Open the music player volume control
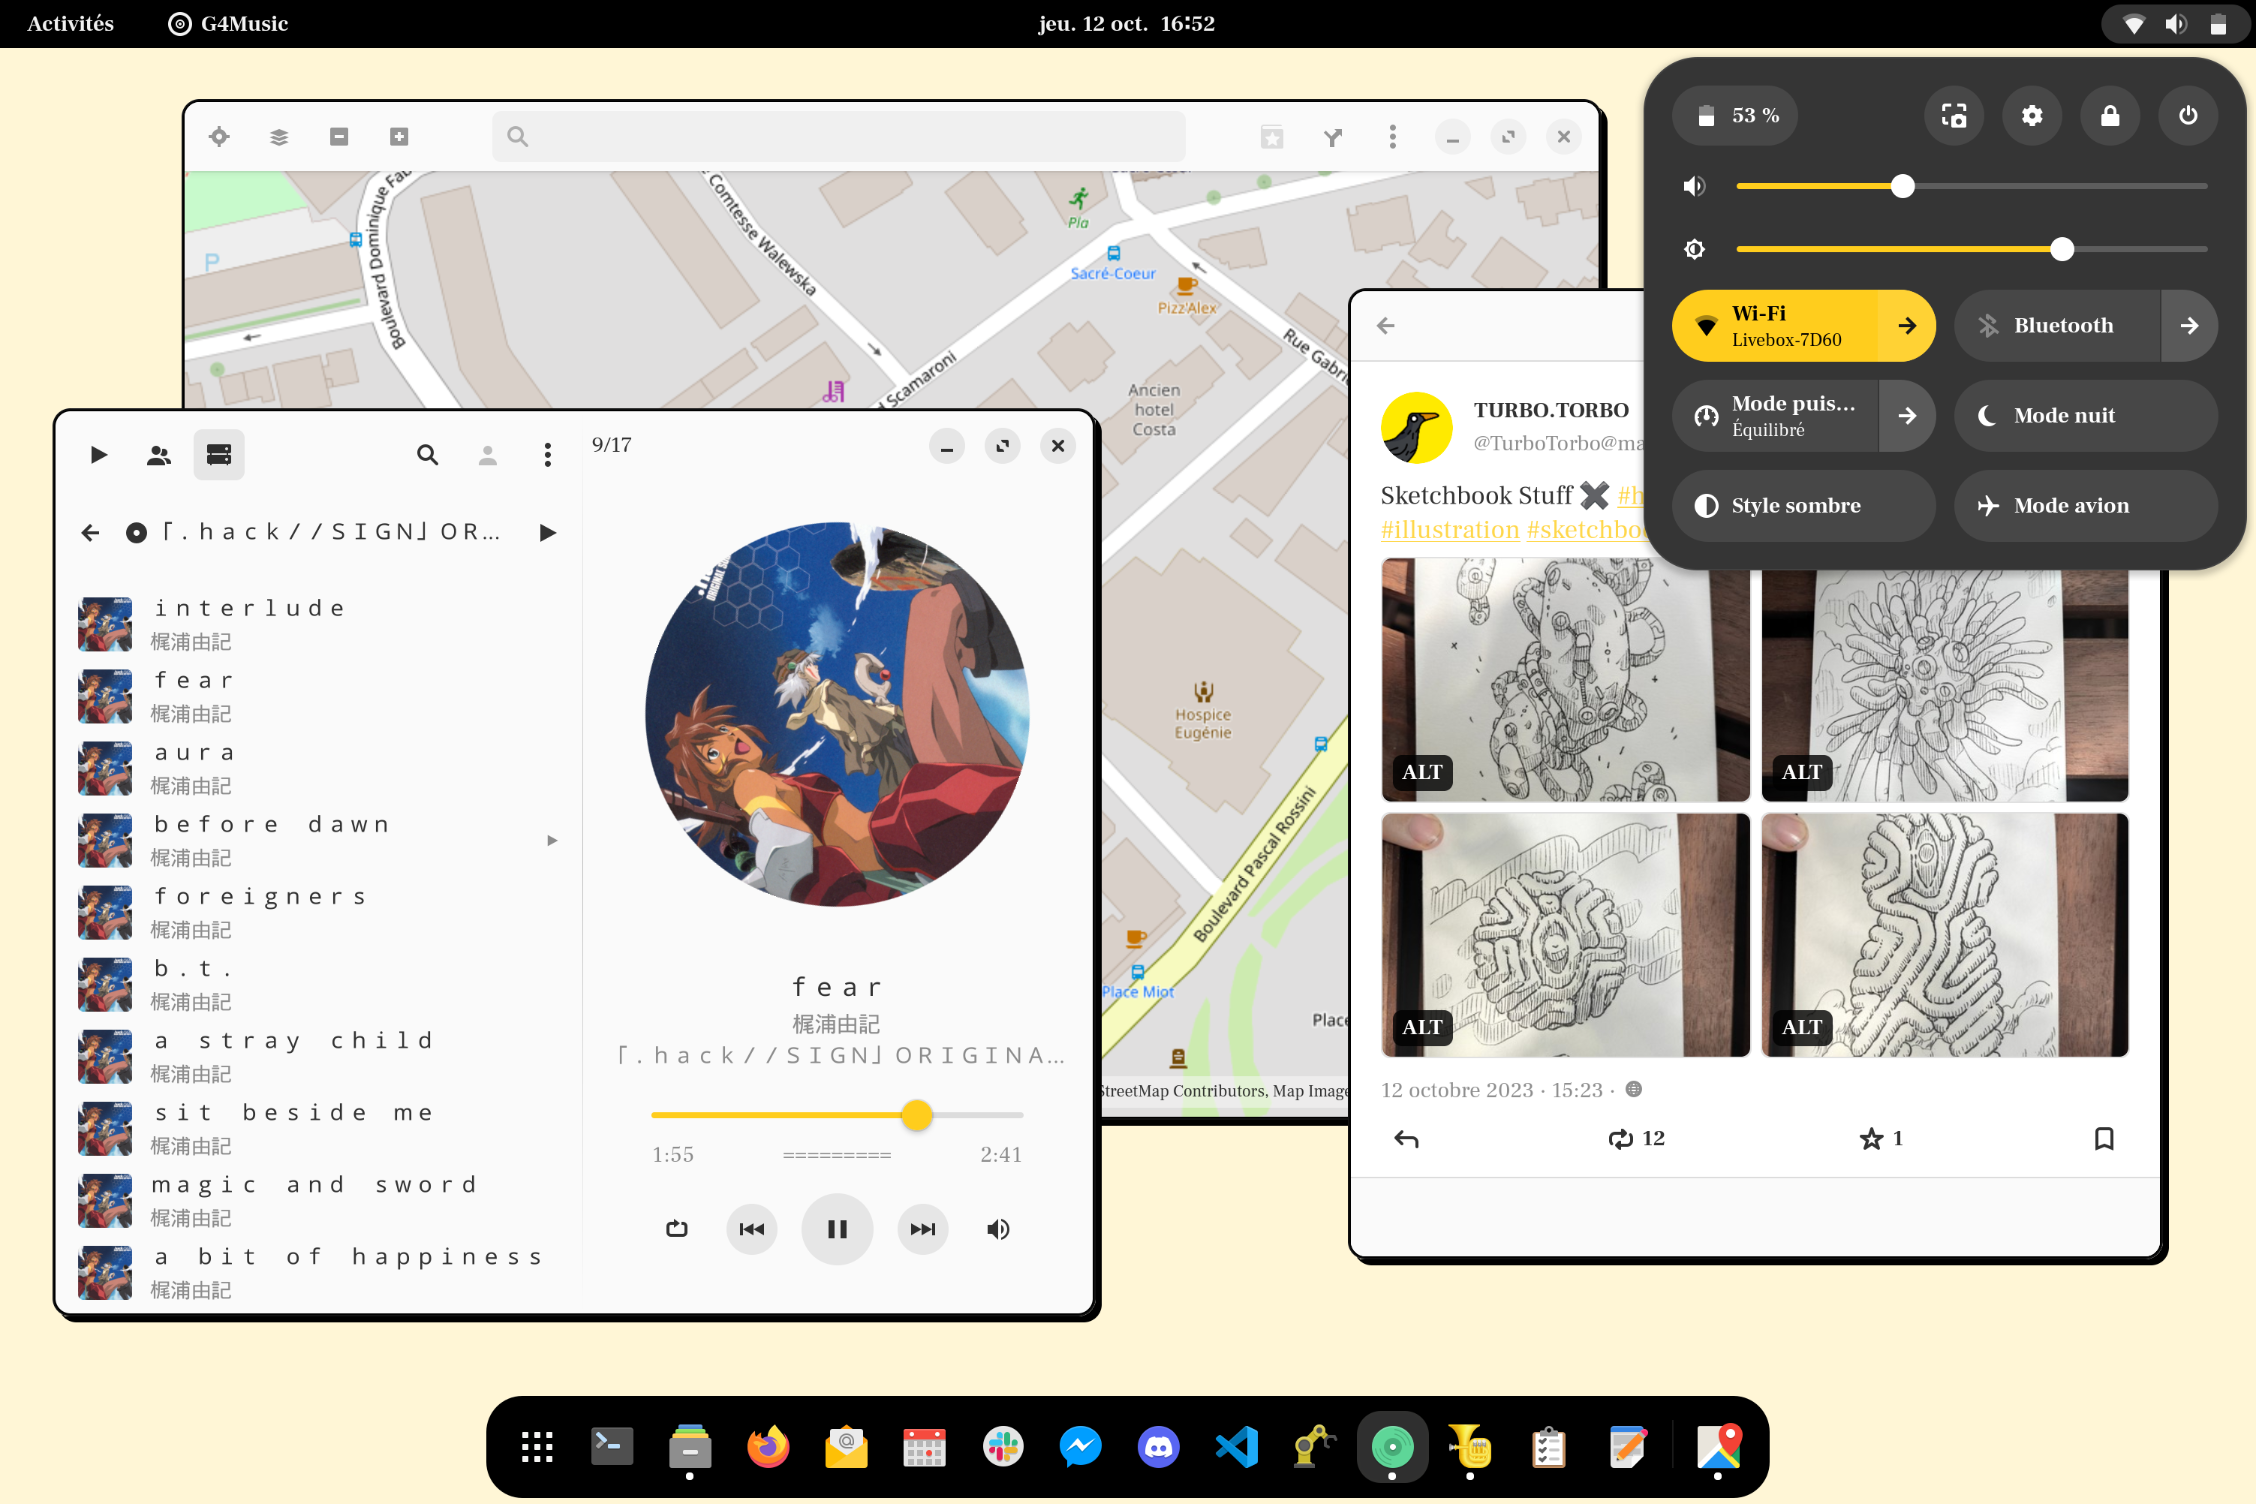 998,1229
